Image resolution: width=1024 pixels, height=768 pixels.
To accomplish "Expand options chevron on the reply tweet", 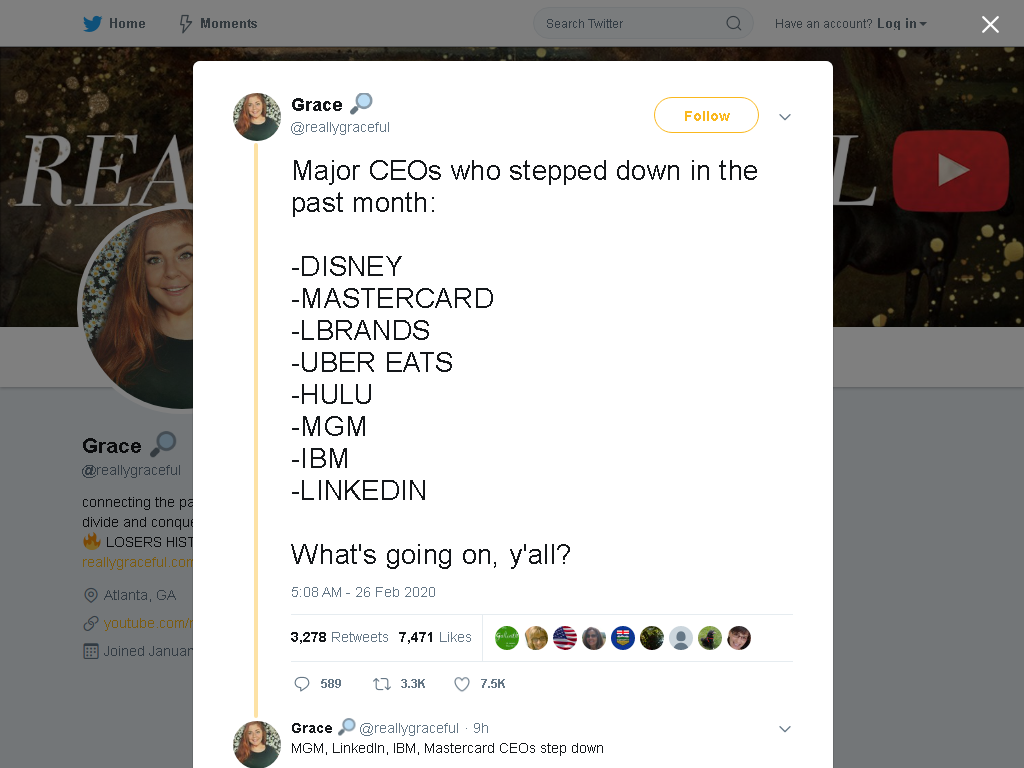I will pos(785,729).
